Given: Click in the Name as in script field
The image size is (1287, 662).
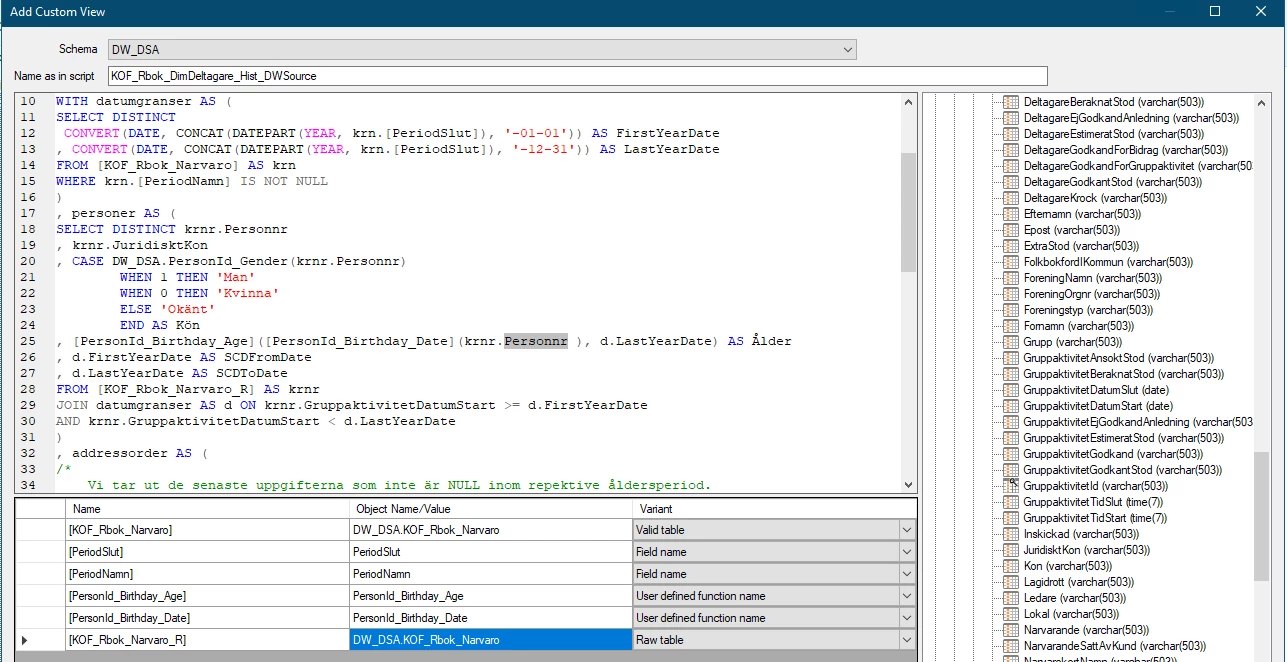Looking at the screenshot, I should (x=577, y=76).
